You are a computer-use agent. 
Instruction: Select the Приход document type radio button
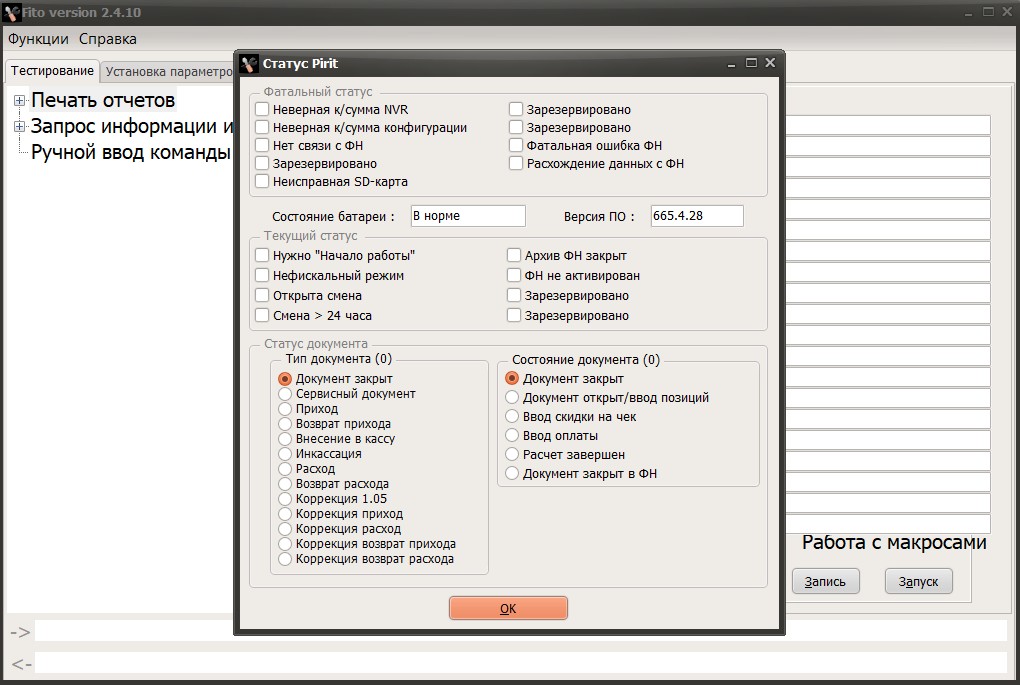[285, 409]
